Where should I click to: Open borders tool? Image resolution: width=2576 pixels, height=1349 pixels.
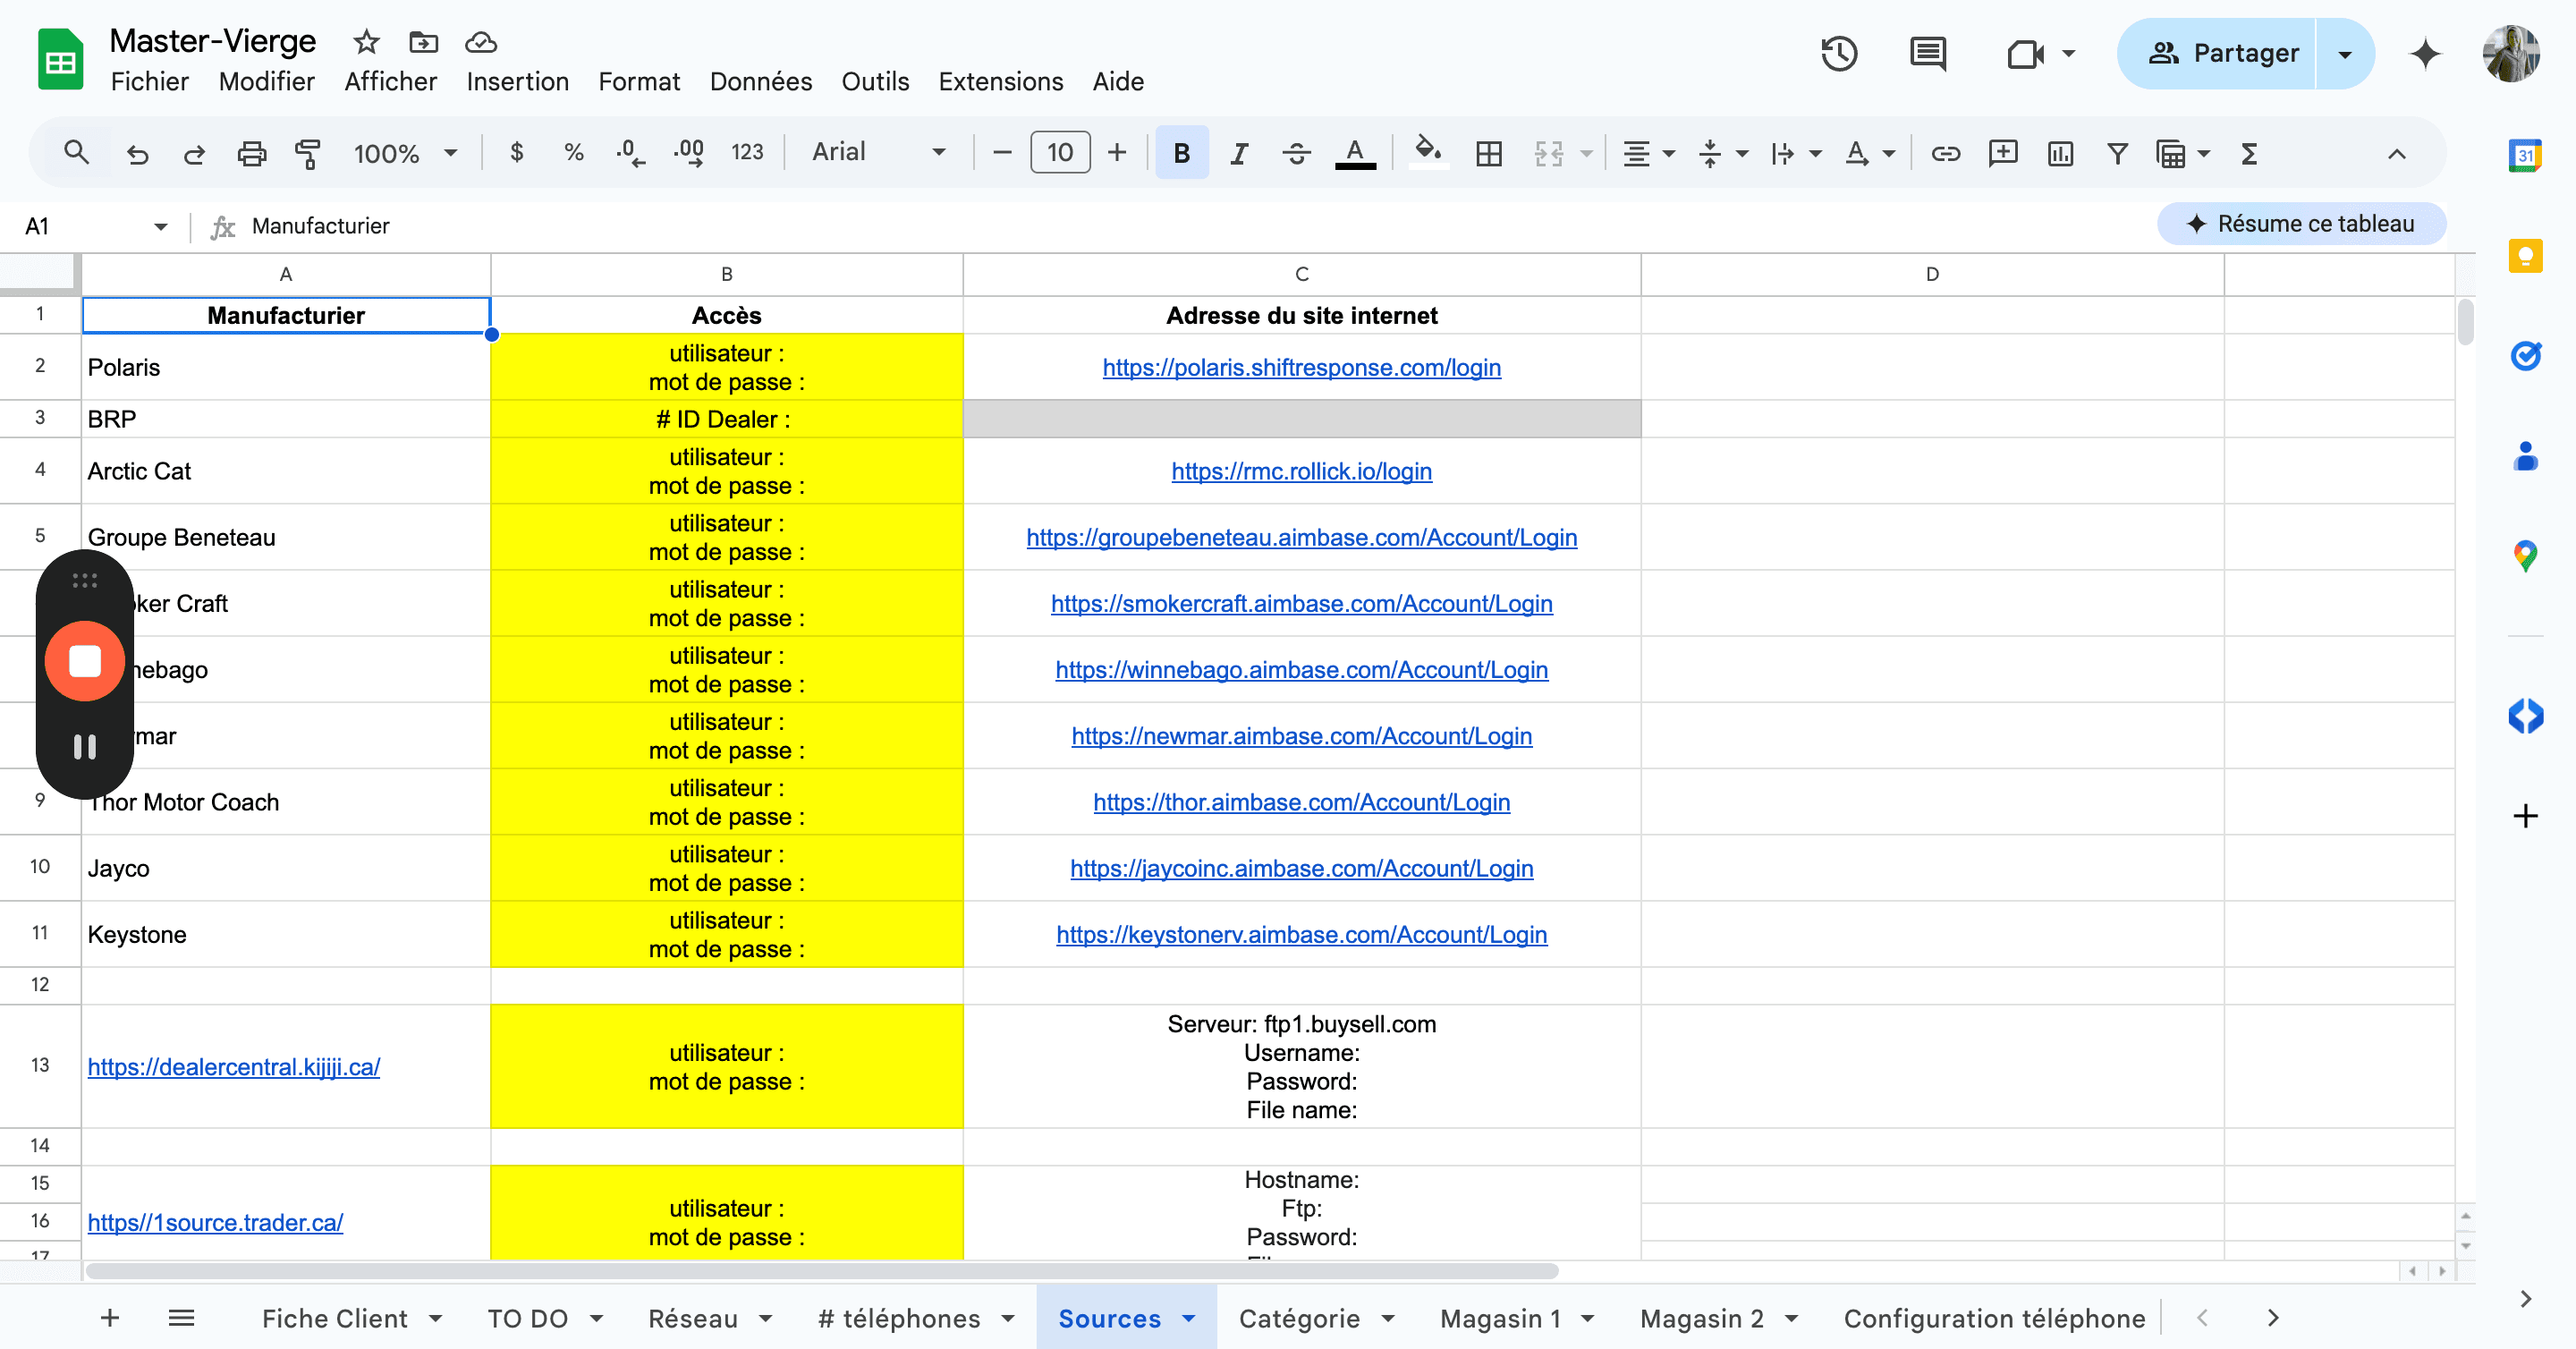(x=1489, y=153)
